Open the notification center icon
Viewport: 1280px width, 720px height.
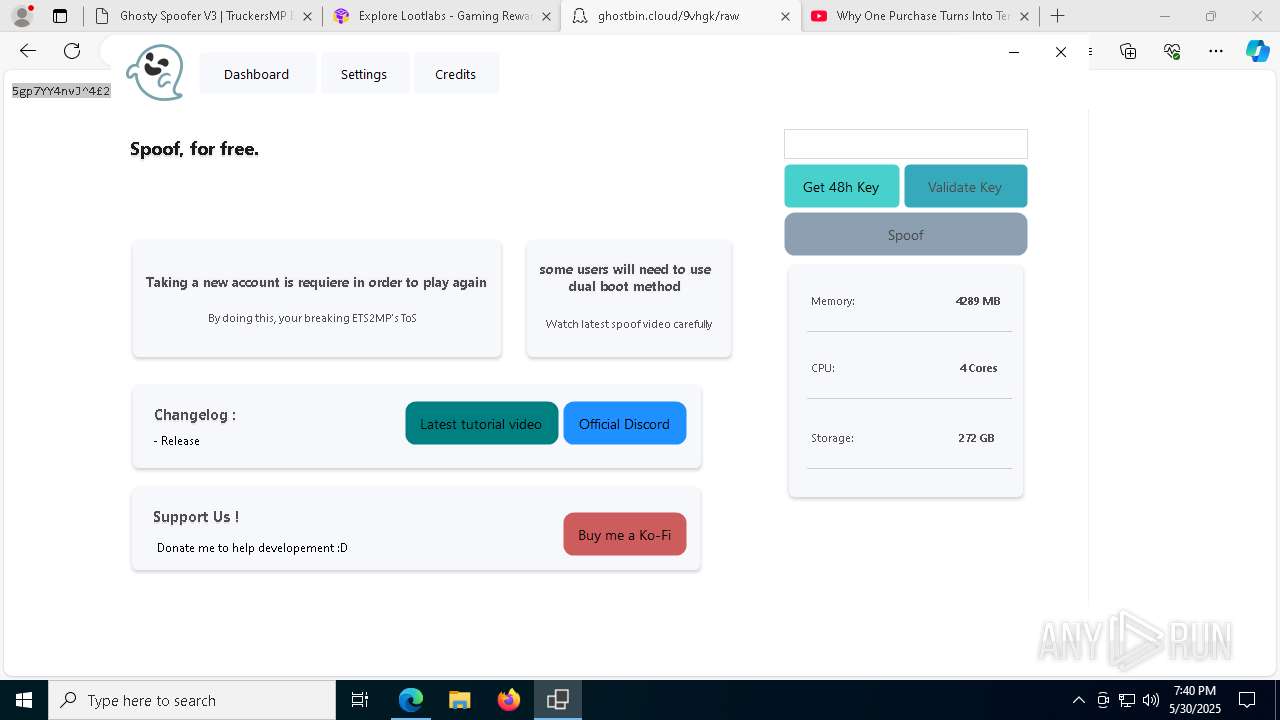coord(1247,700)
